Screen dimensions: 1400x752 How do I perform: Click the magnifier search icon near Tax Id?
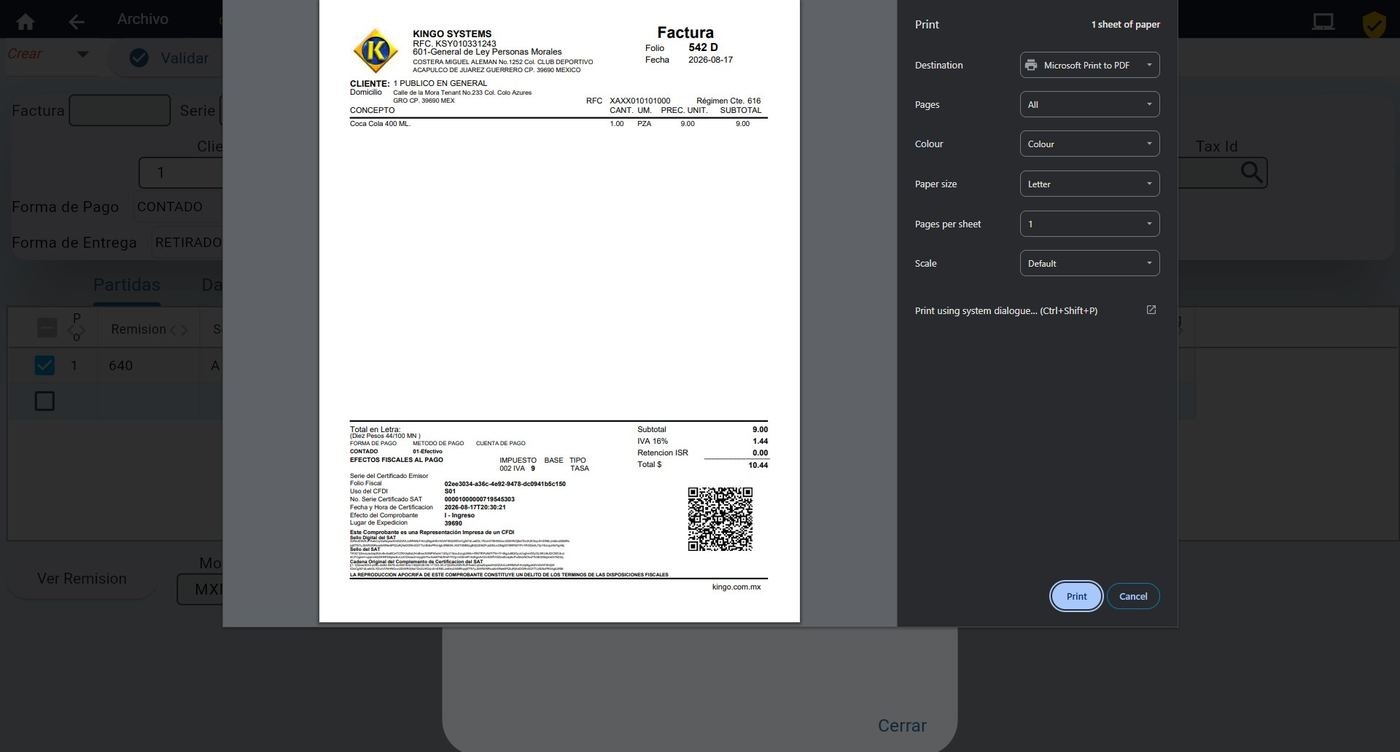pyautogui.click(x=1251, y=172)
